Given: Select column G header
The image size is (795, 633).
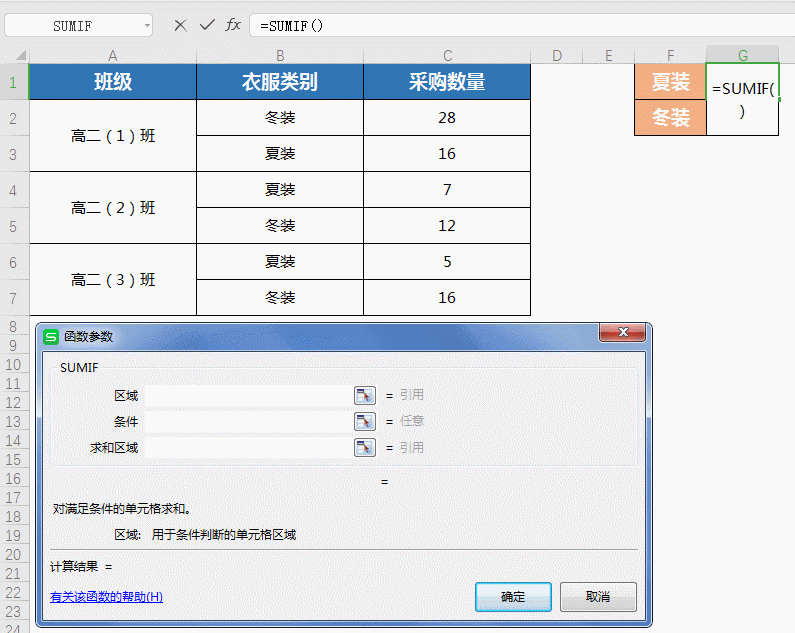Looking at the screenshot, I should point(743,55).
